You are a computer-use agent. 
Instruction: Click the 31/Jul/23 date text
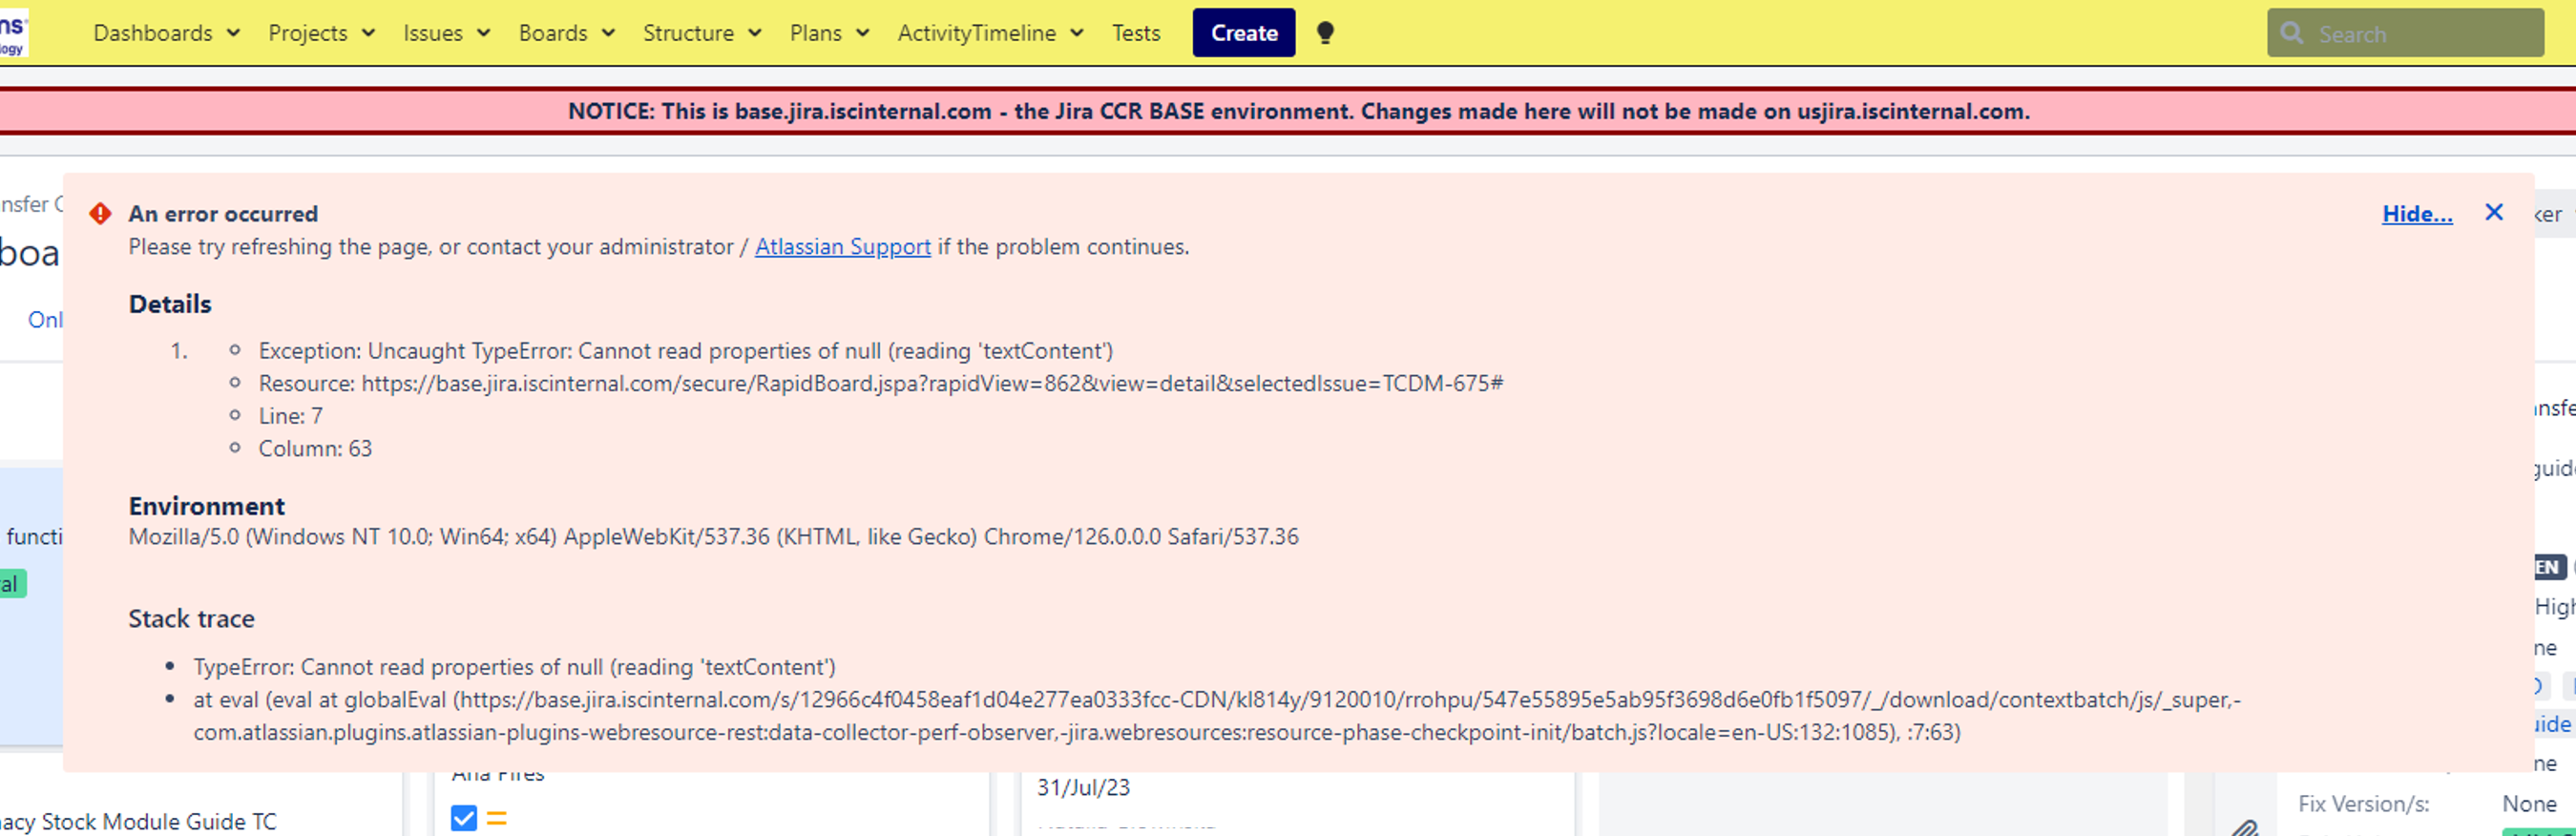(1083, 788)
